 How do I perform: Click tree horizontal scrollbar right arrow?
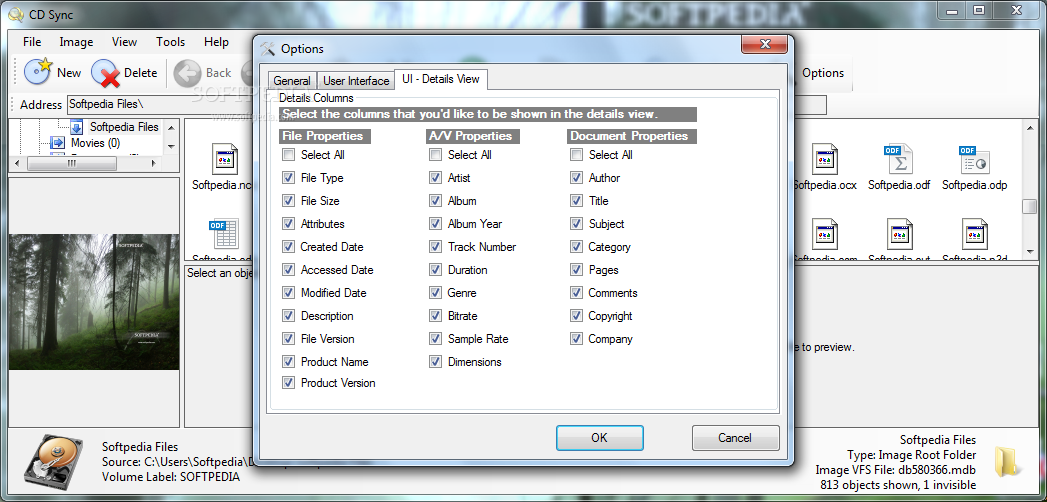[154, 164]
